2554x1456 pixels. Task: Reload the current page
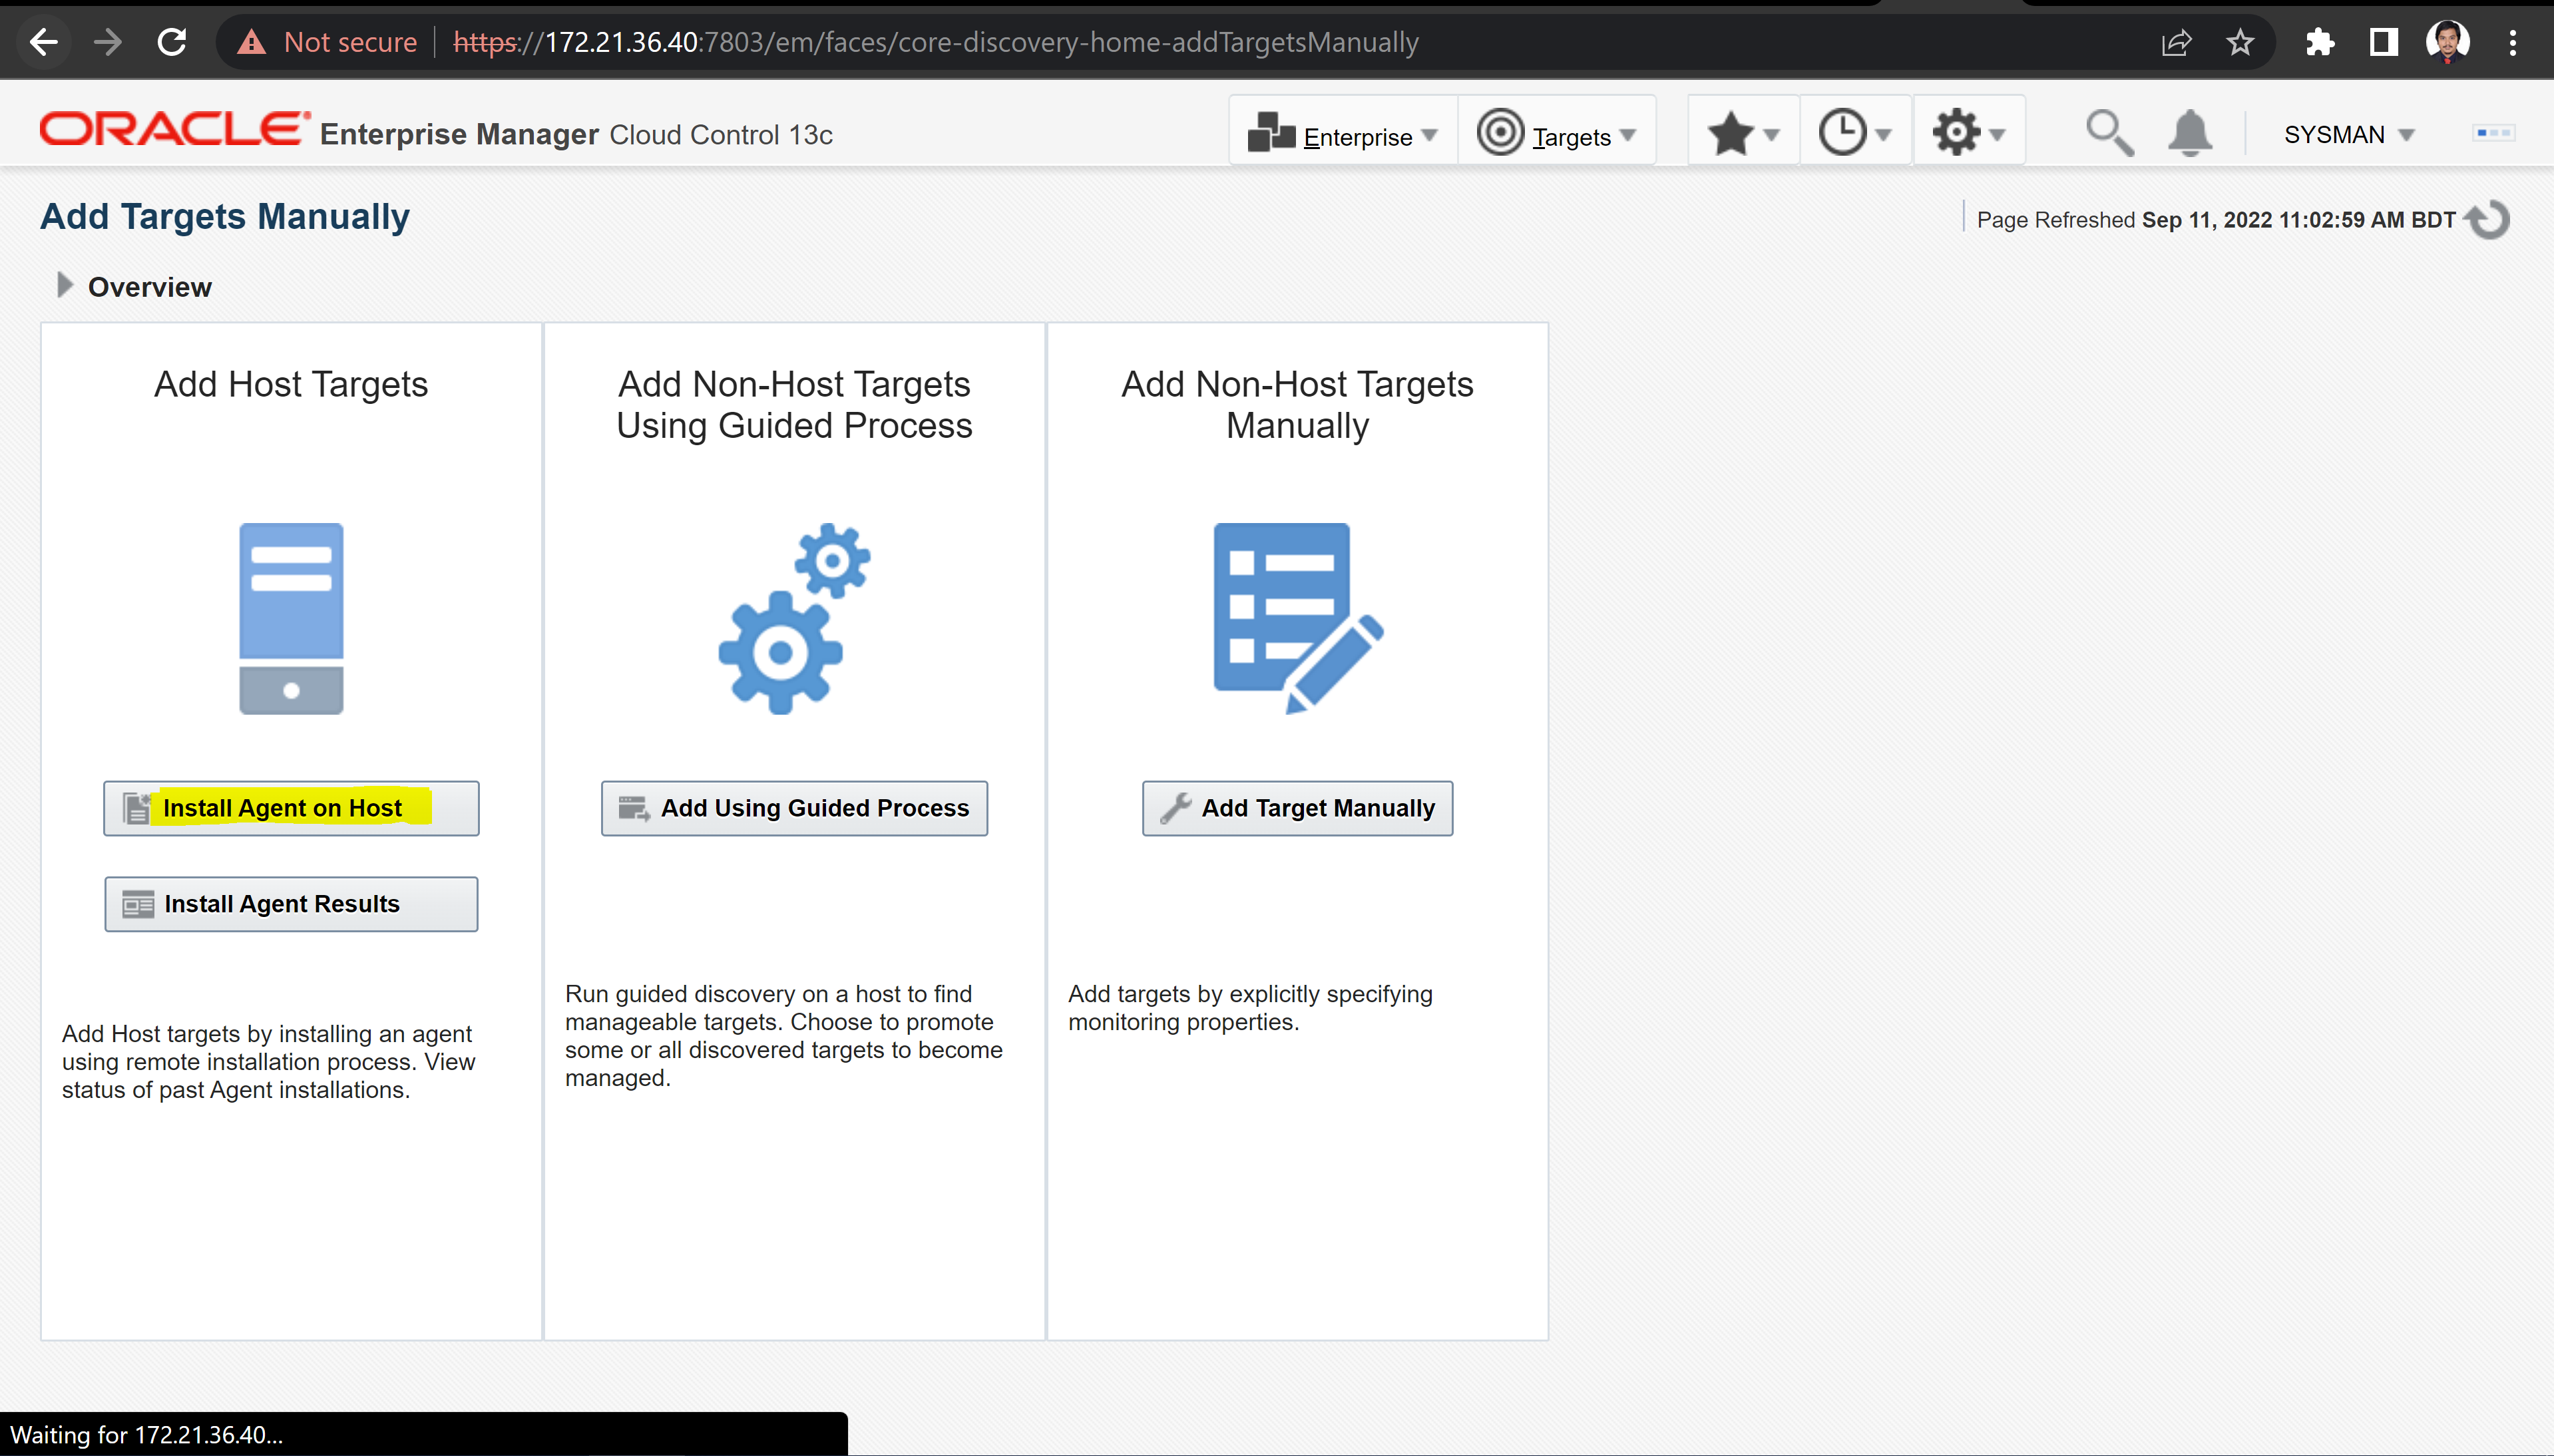tap(172, 42)
